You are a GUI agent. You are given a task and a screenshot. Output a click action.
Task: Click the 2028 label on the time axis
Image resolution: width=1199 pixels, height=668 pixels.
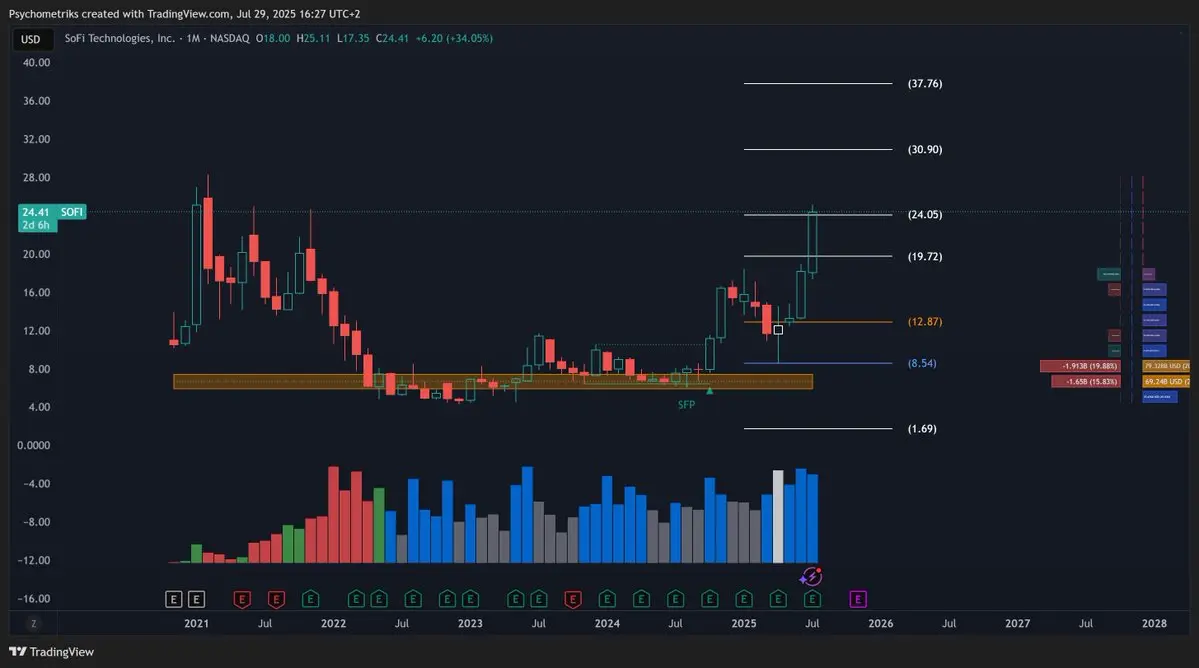click(x=1154, y=624)
